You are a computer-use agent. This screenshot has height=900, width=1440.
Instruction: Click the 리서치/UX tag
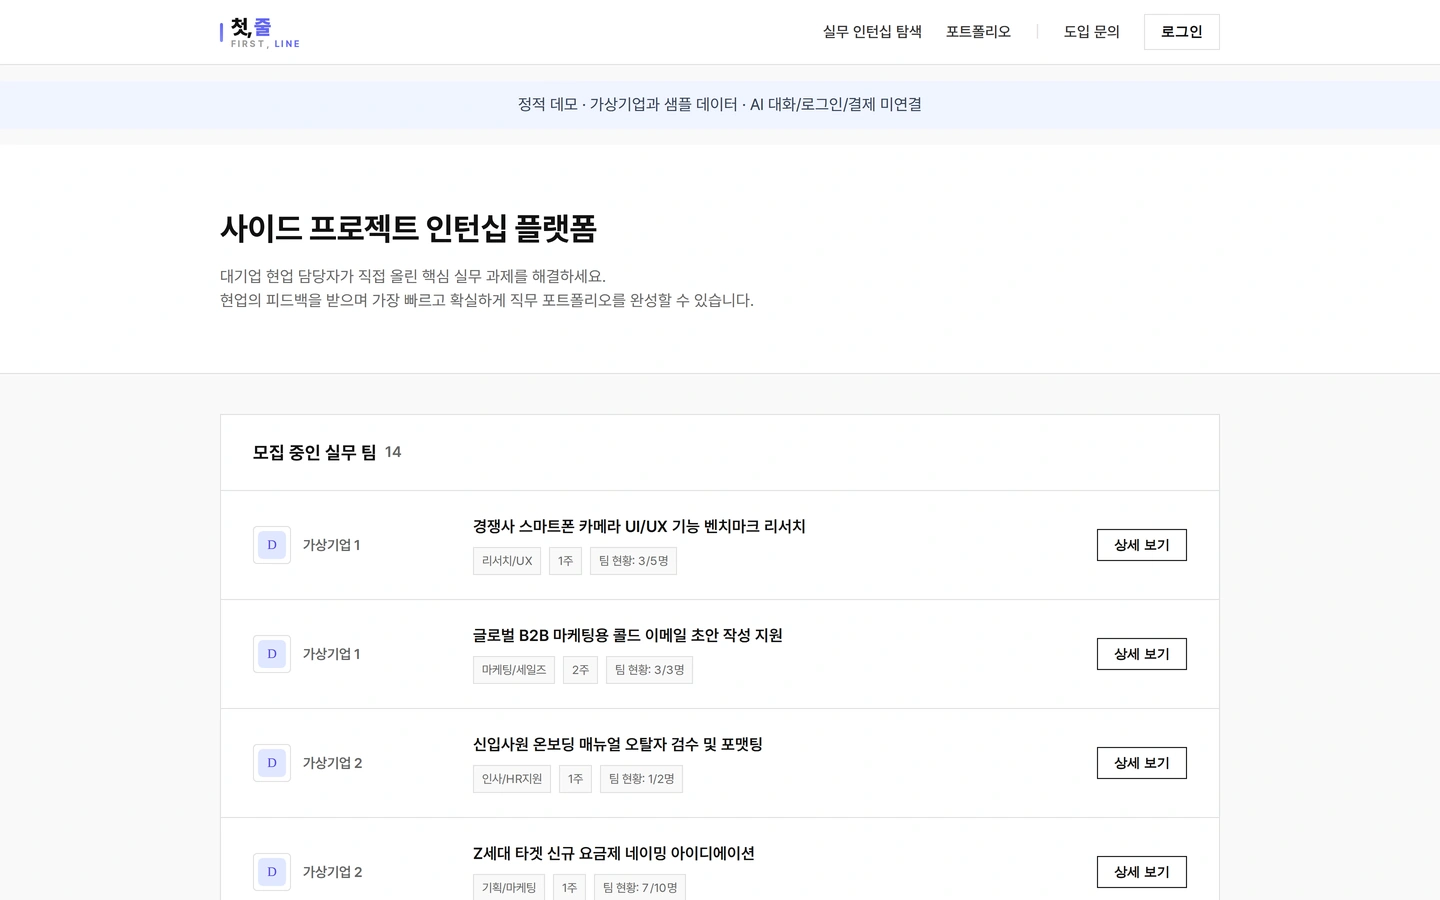507,561
